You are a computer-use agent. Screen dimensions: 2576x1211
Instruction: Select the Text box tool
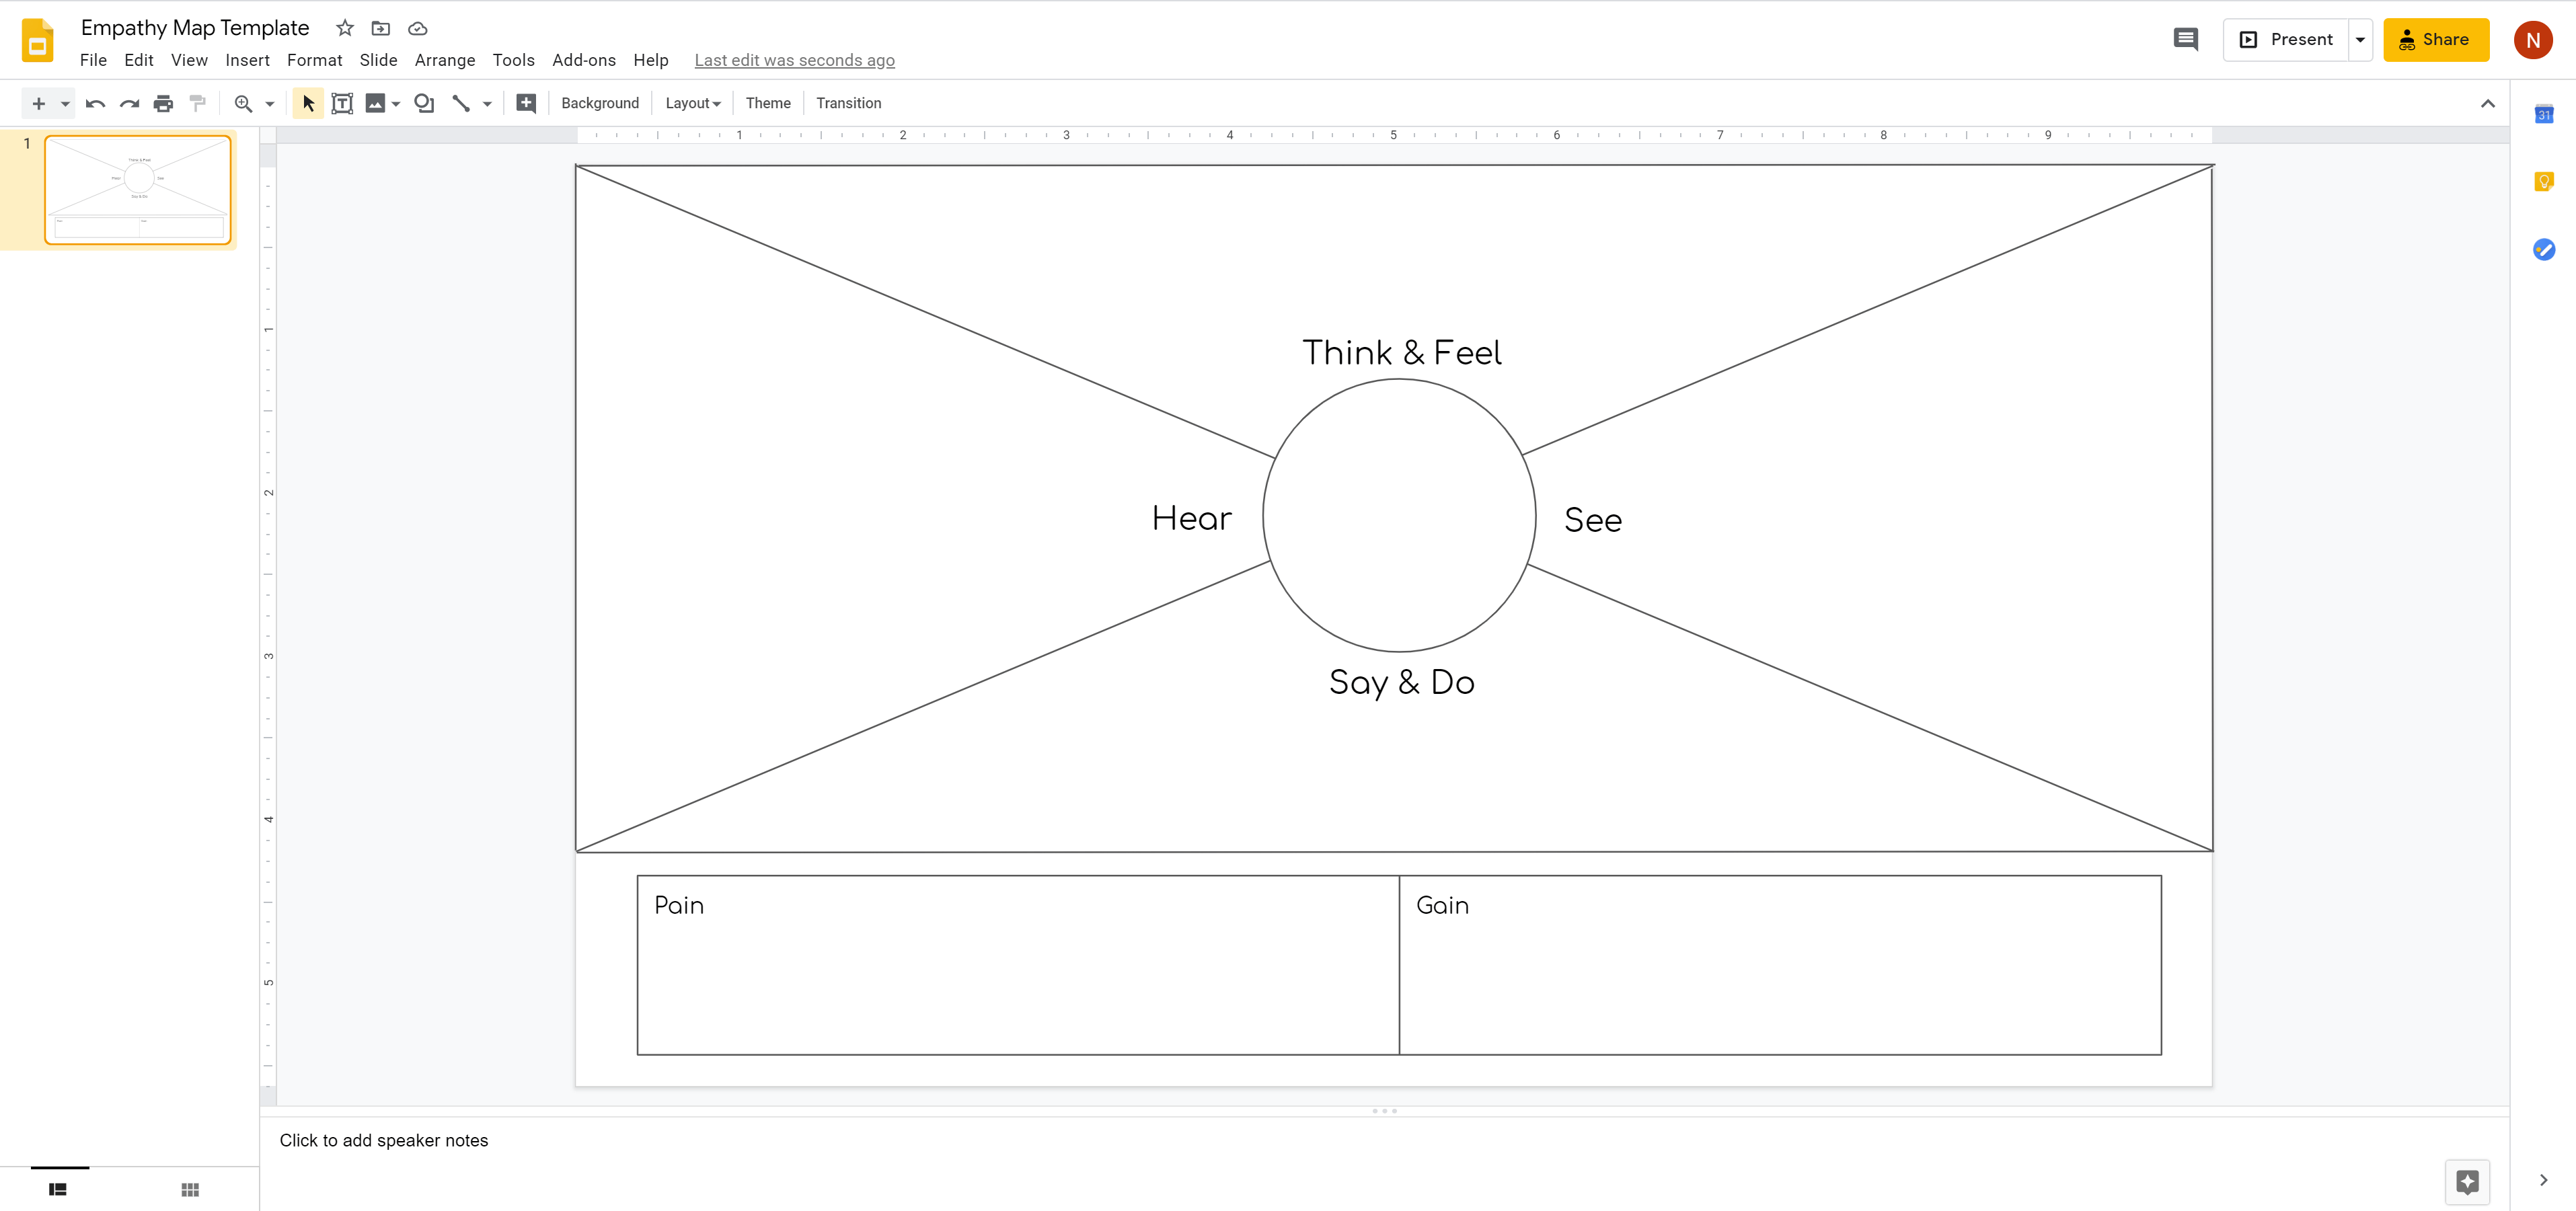pos(342,103)
